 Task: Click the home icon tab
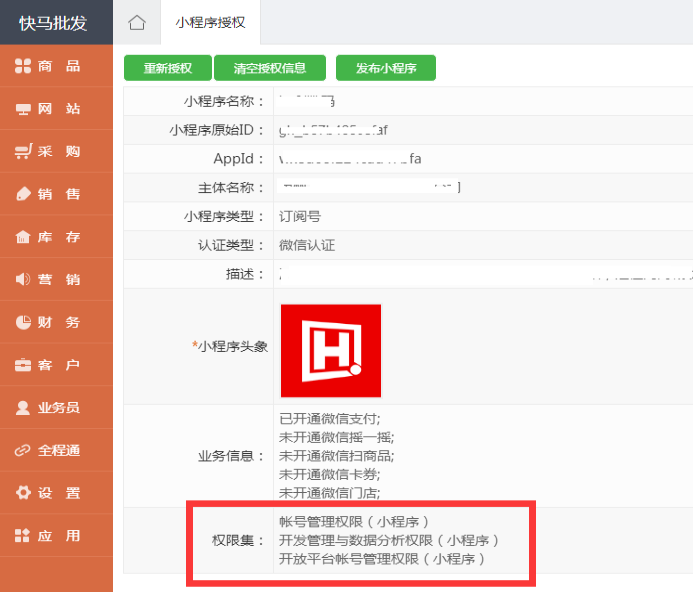point(137,22)
